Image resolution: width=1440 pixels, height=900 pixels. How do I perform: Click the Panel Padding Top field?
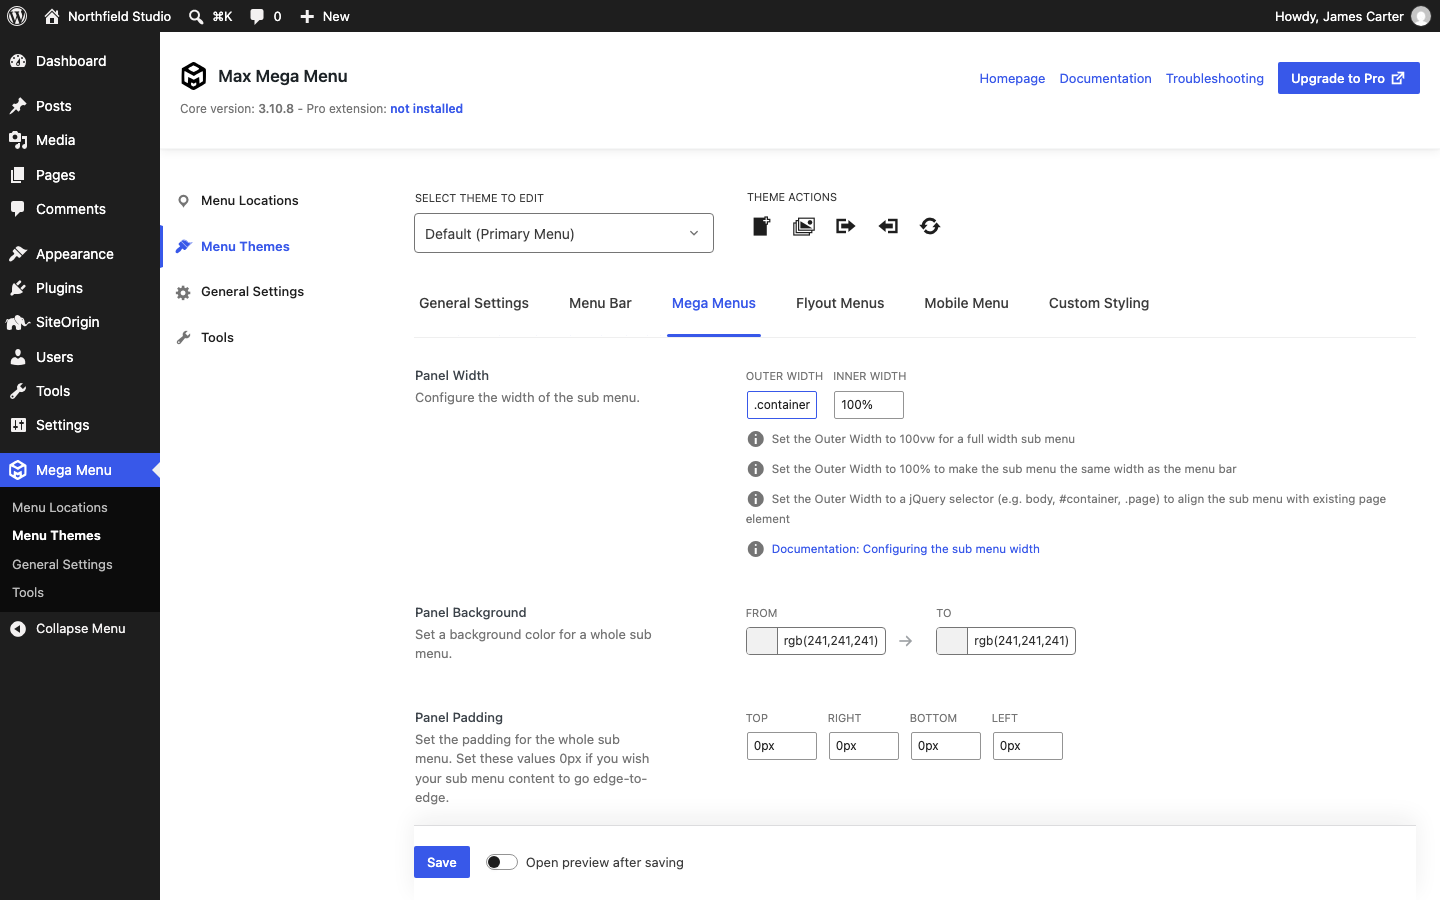(782, 746)
